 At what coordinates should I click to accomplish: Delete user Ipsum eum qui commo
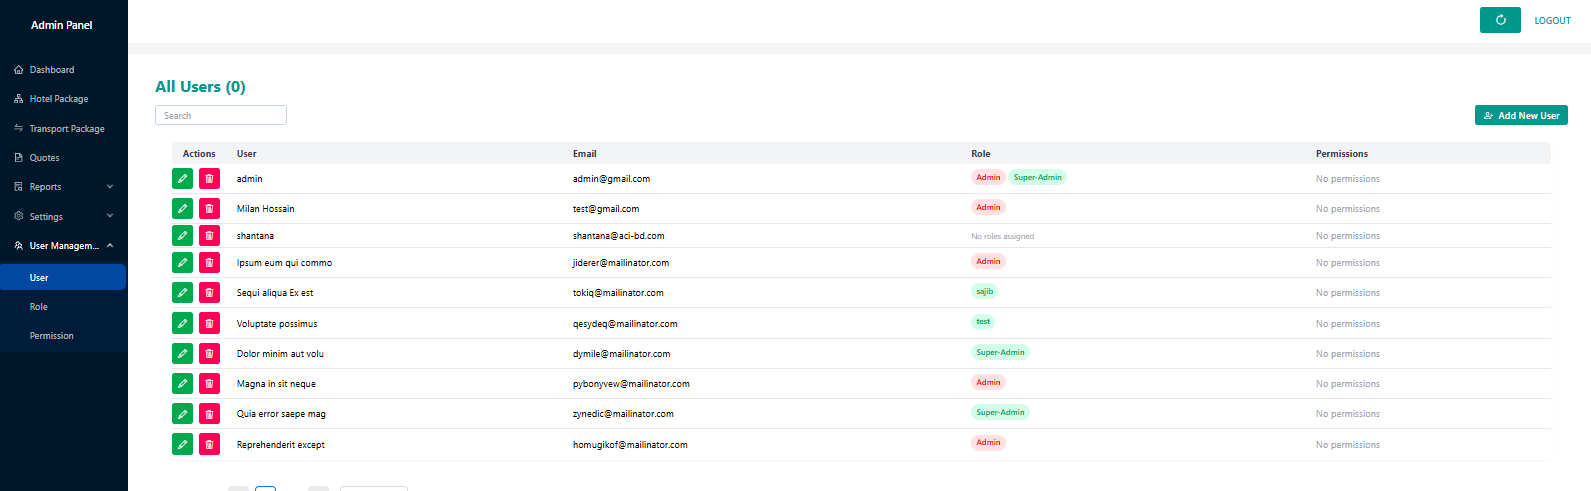pos(209,263)
